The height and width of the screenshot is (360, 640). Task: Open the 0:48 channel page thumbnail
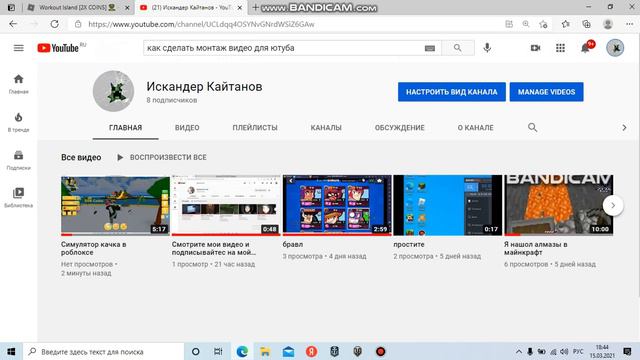point(226,205)
